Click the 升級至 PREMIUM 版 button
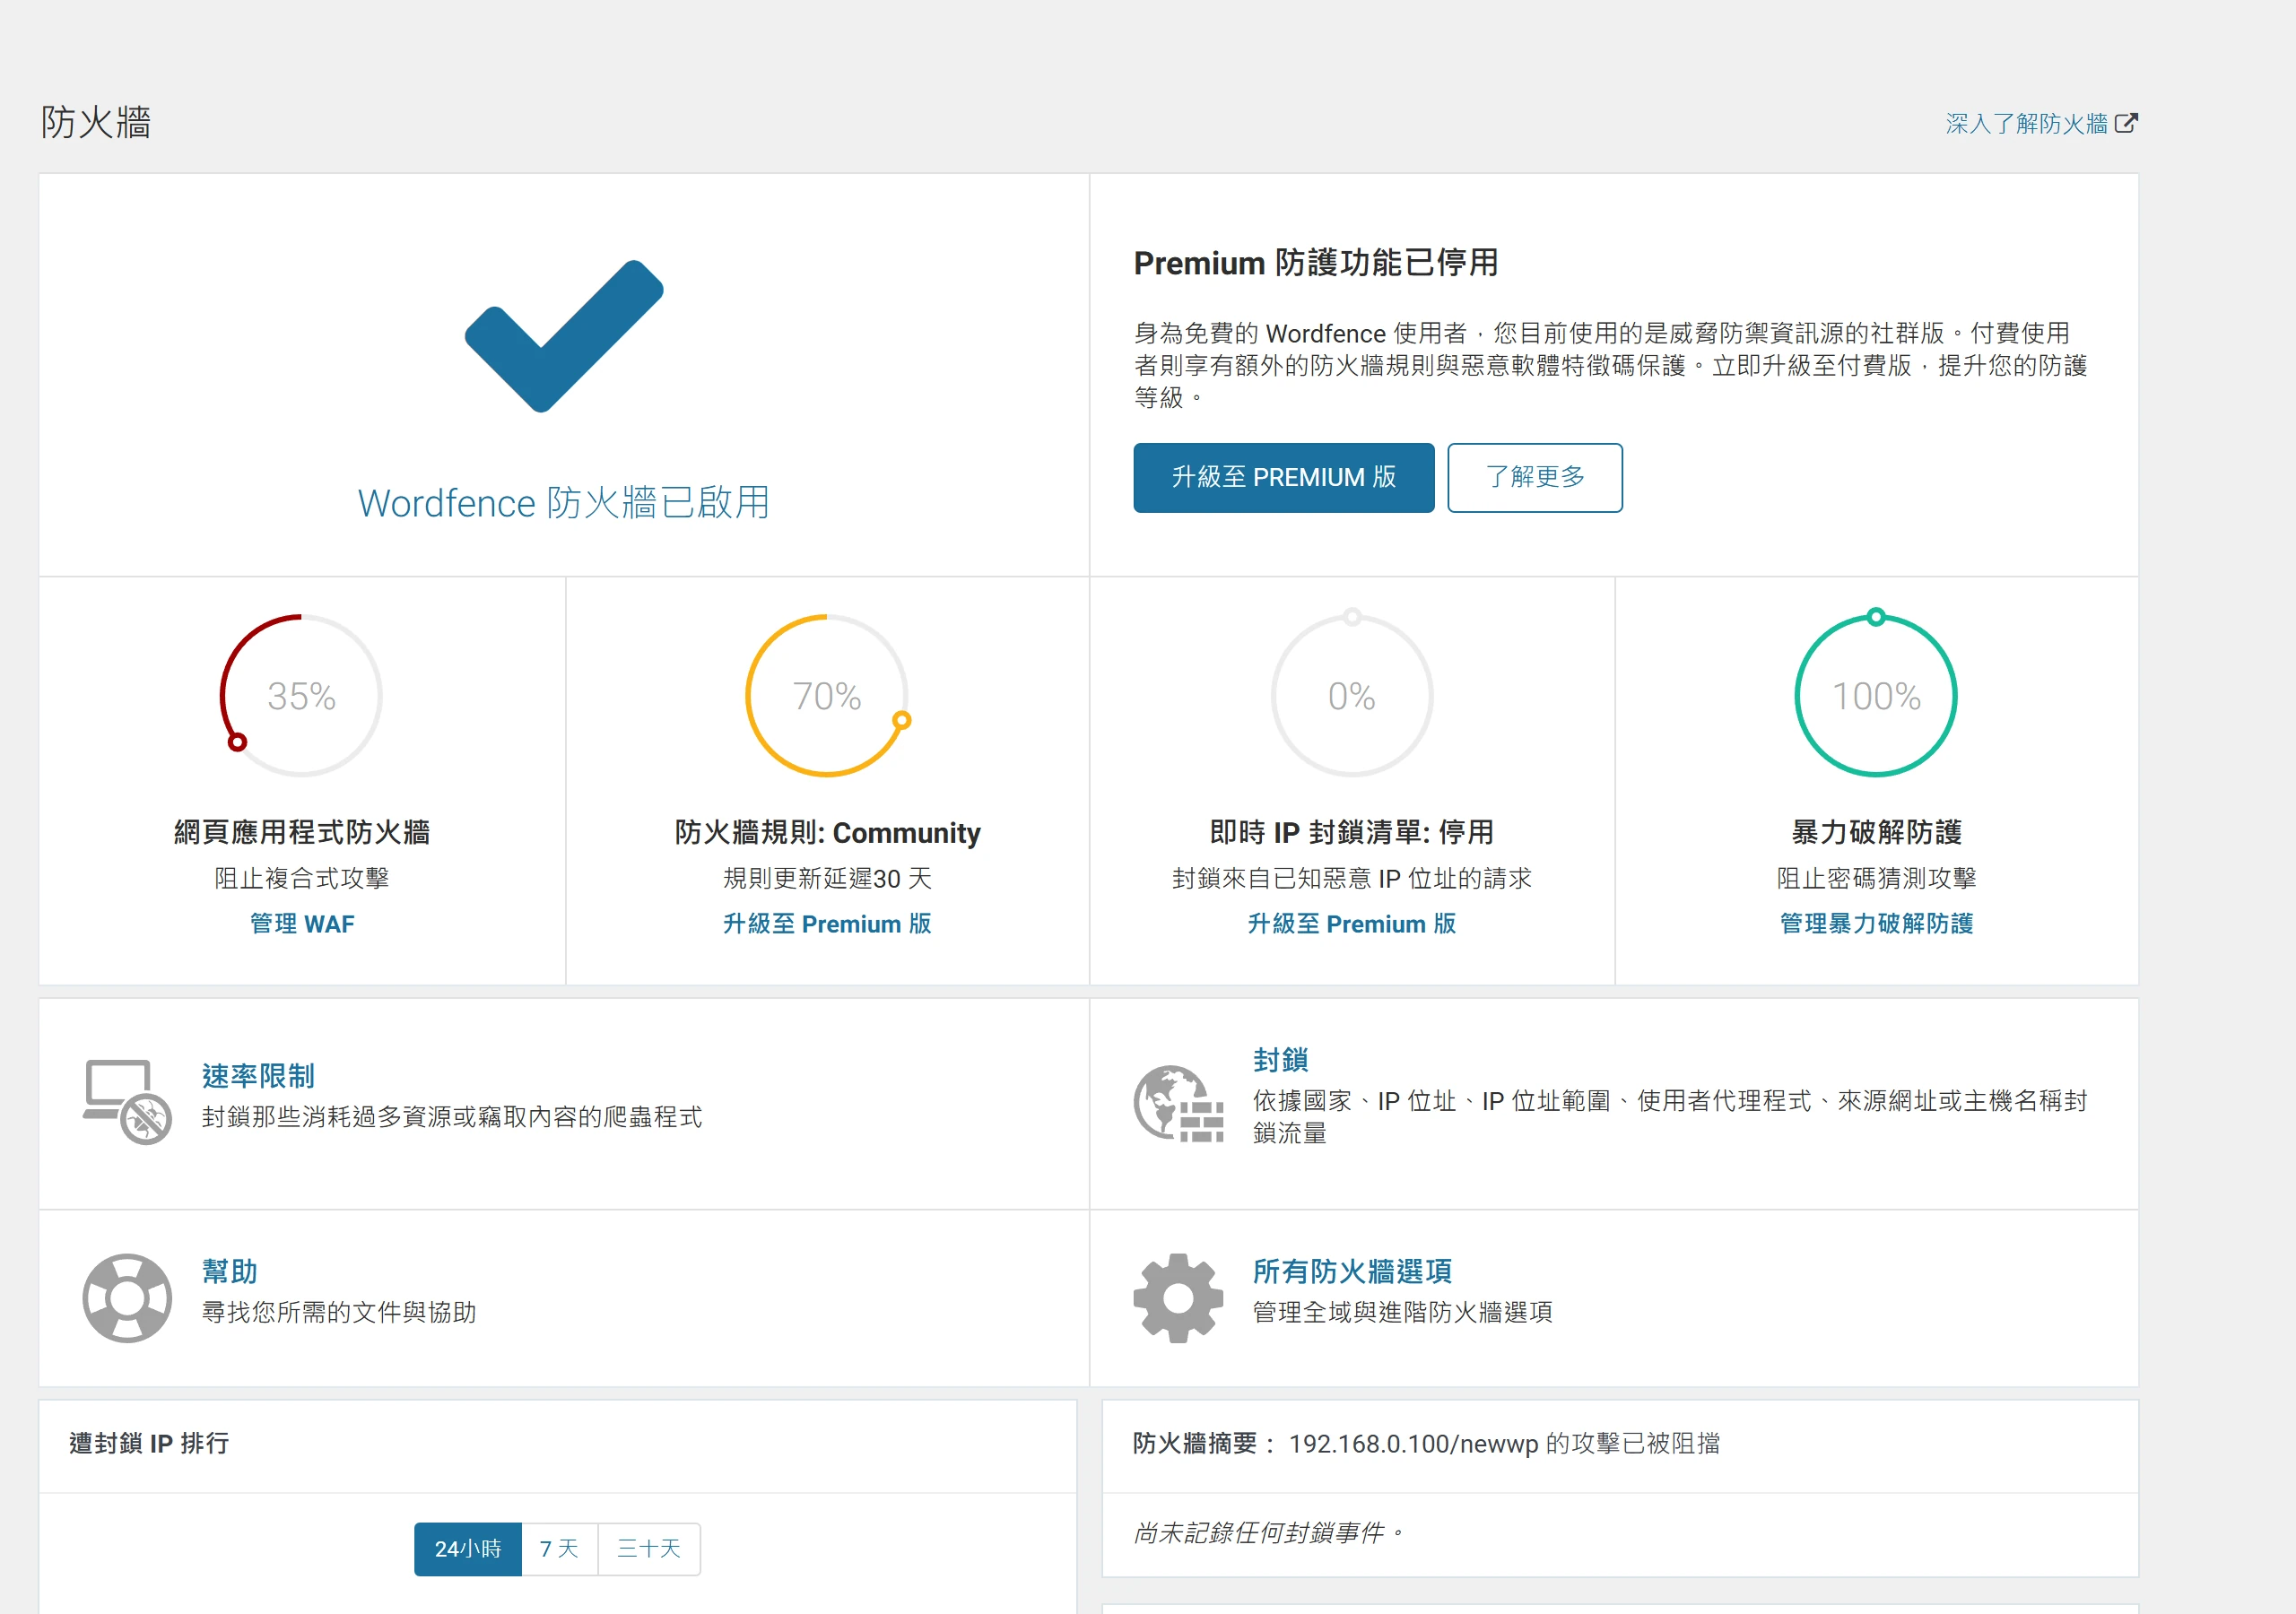The height and width of the screenshot is (1614, 2296). pos(1283,477)
